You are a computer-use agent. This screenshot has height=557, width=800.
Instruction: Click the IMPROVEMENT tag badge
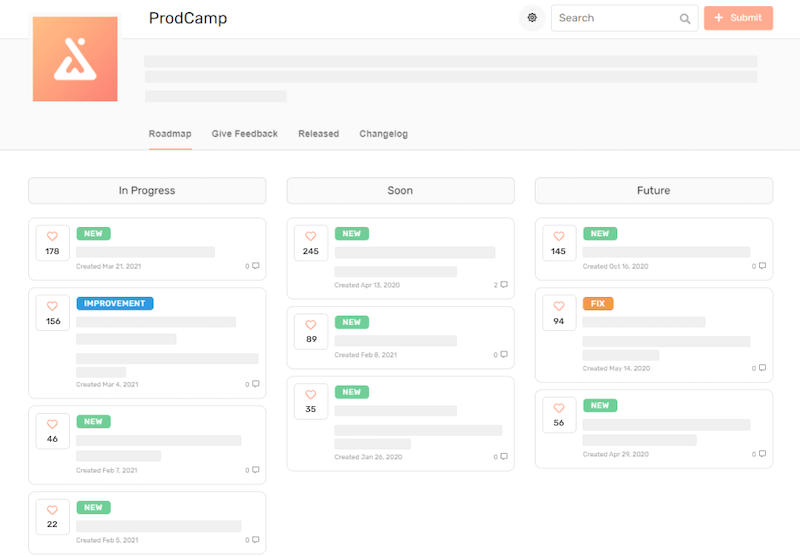click(x=115, y=303)
